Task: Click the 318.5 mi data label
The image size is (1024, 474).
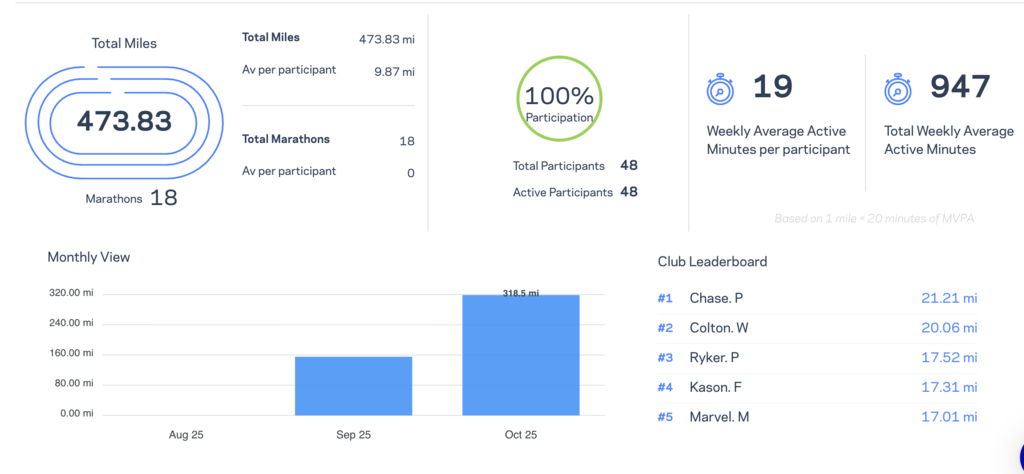Action: 520,293
